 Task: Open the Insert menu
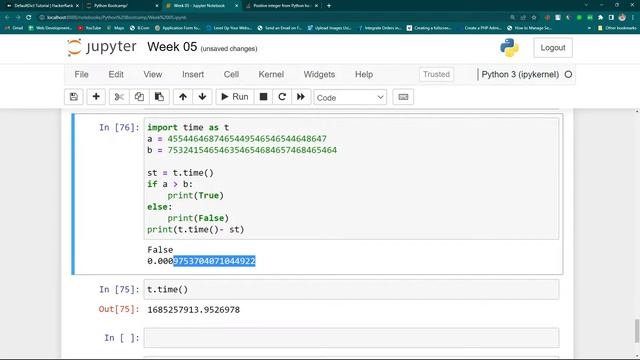click(x=193, y=74)
